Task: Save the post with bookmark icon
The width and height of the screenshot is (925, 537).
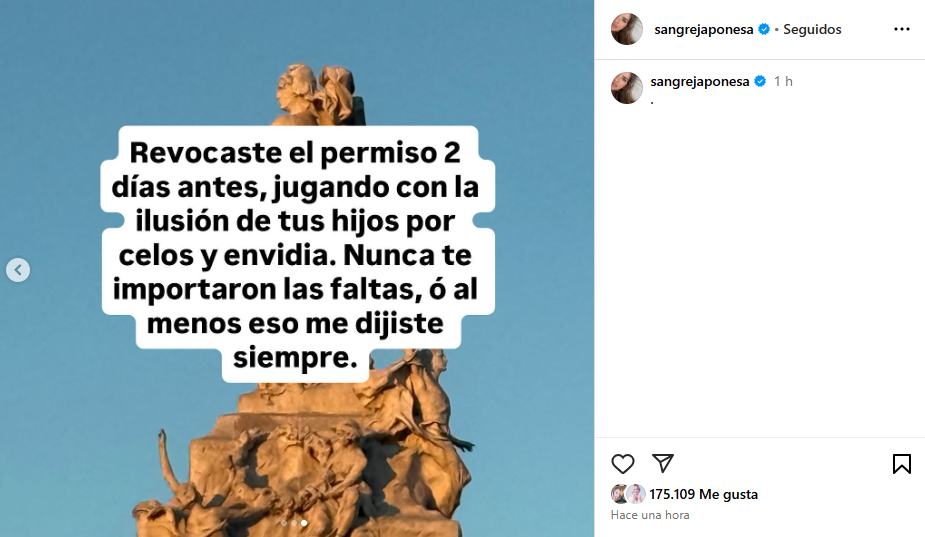Action: click(901, 464)
